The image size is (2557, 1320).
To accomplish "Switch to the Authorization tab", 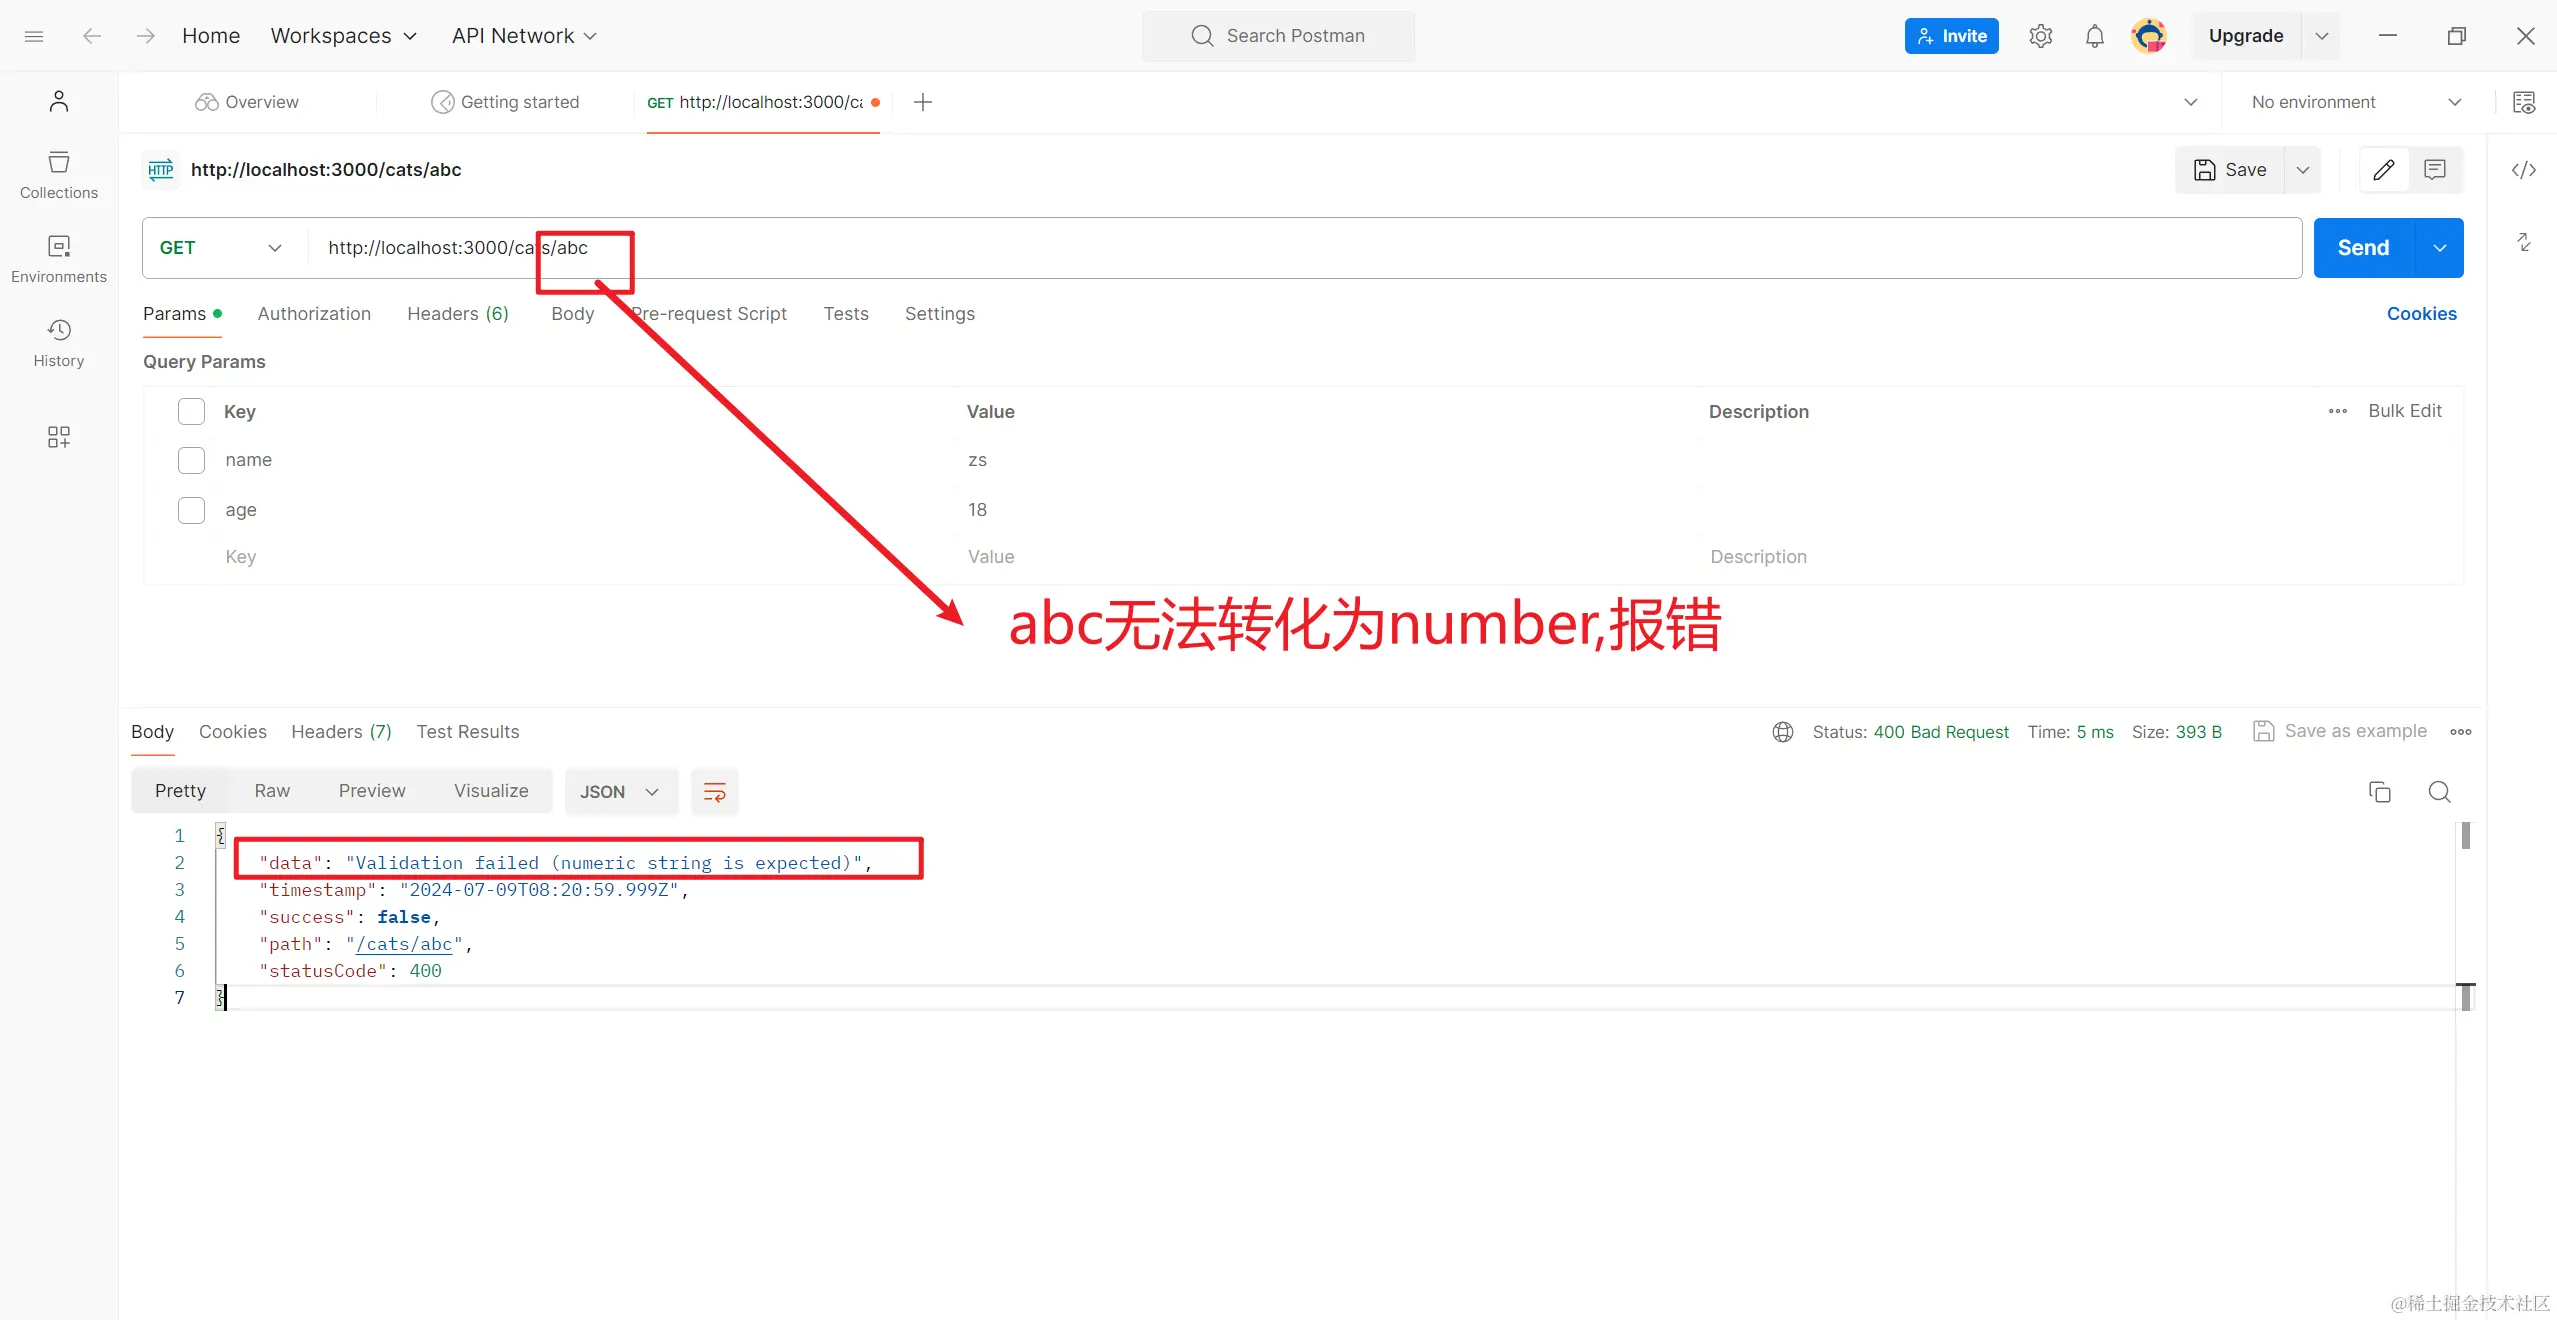I will tap(314, 313).
